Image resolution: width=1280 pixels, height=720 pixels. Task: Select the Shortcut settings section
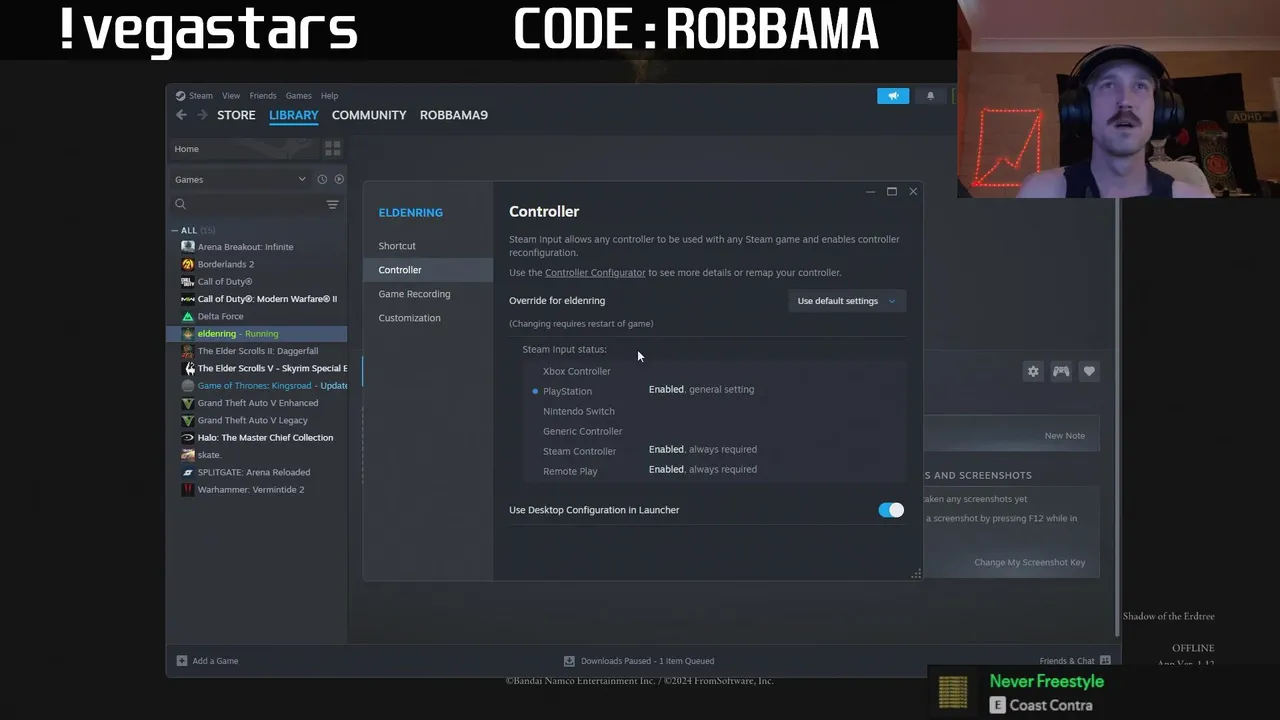[x=428, y=246]
